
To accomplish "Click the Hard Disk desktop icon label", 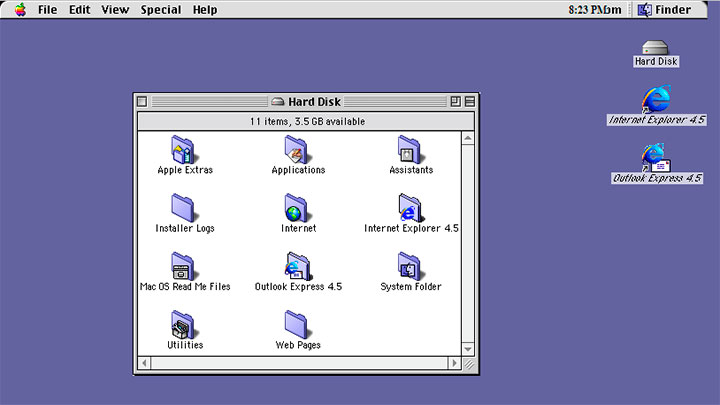I will click(656, 61).
